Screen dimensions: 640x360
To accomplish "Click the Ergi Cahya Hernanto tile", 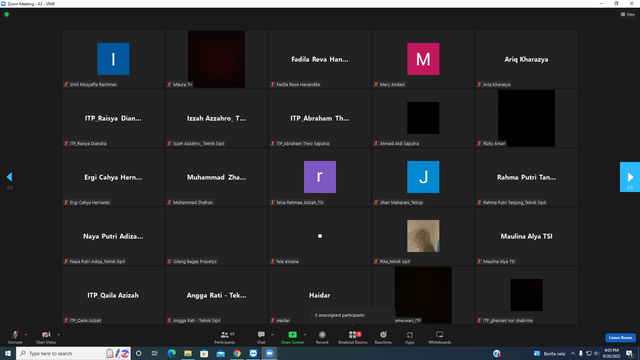I will pyautogui.click(x=113, y=177).
